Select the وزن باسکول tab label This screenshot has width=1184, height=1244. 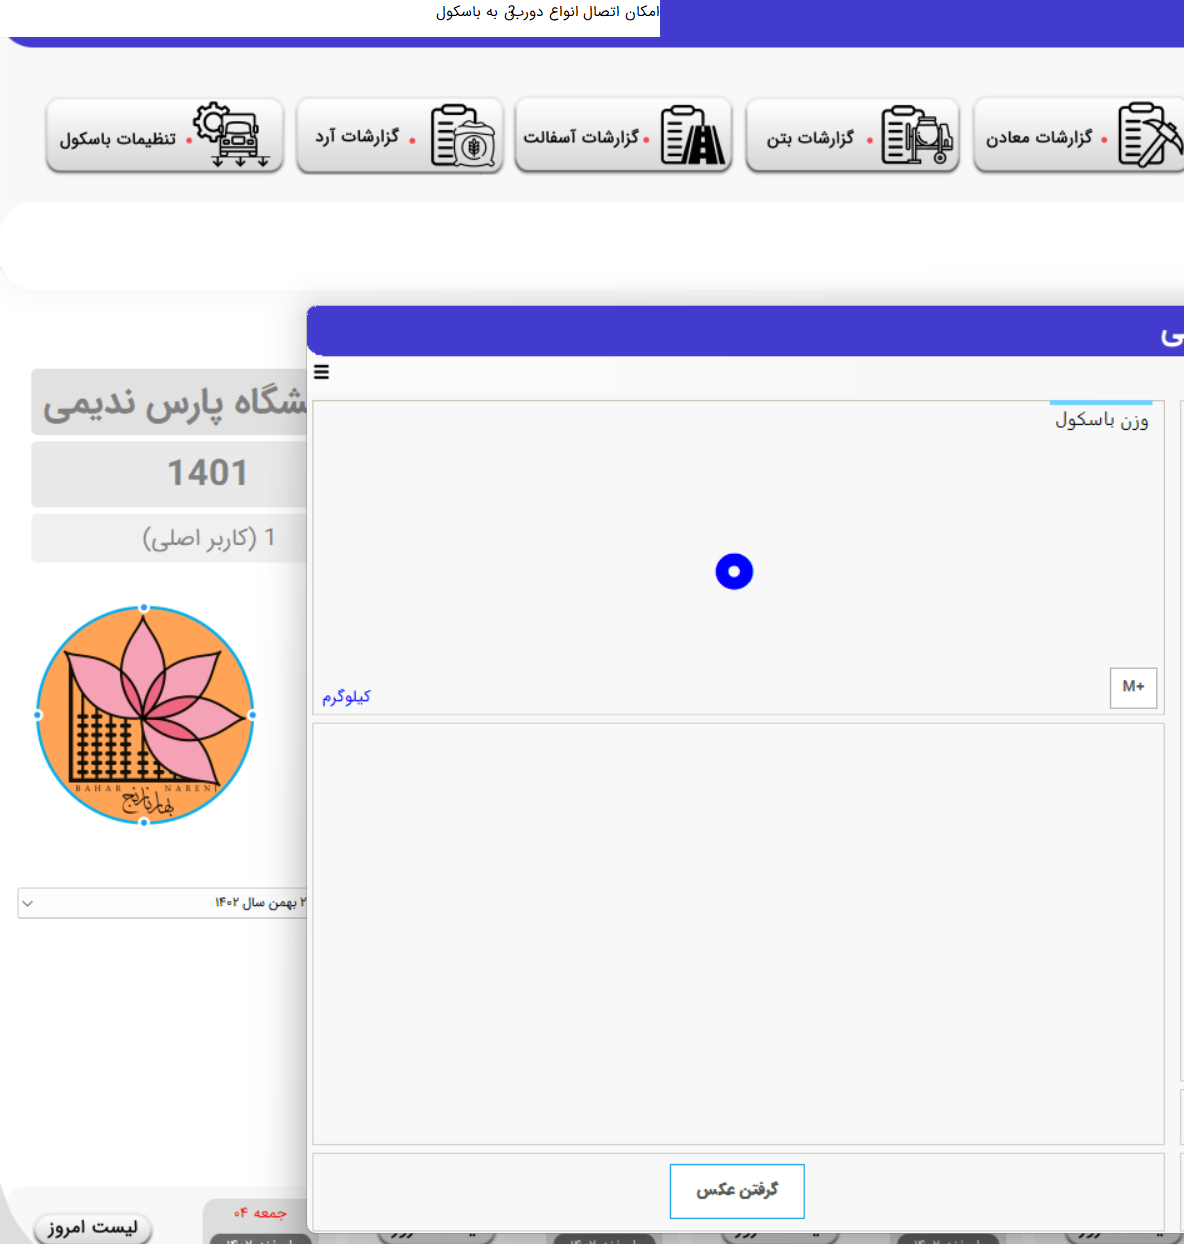click(x=1101, y=420)
